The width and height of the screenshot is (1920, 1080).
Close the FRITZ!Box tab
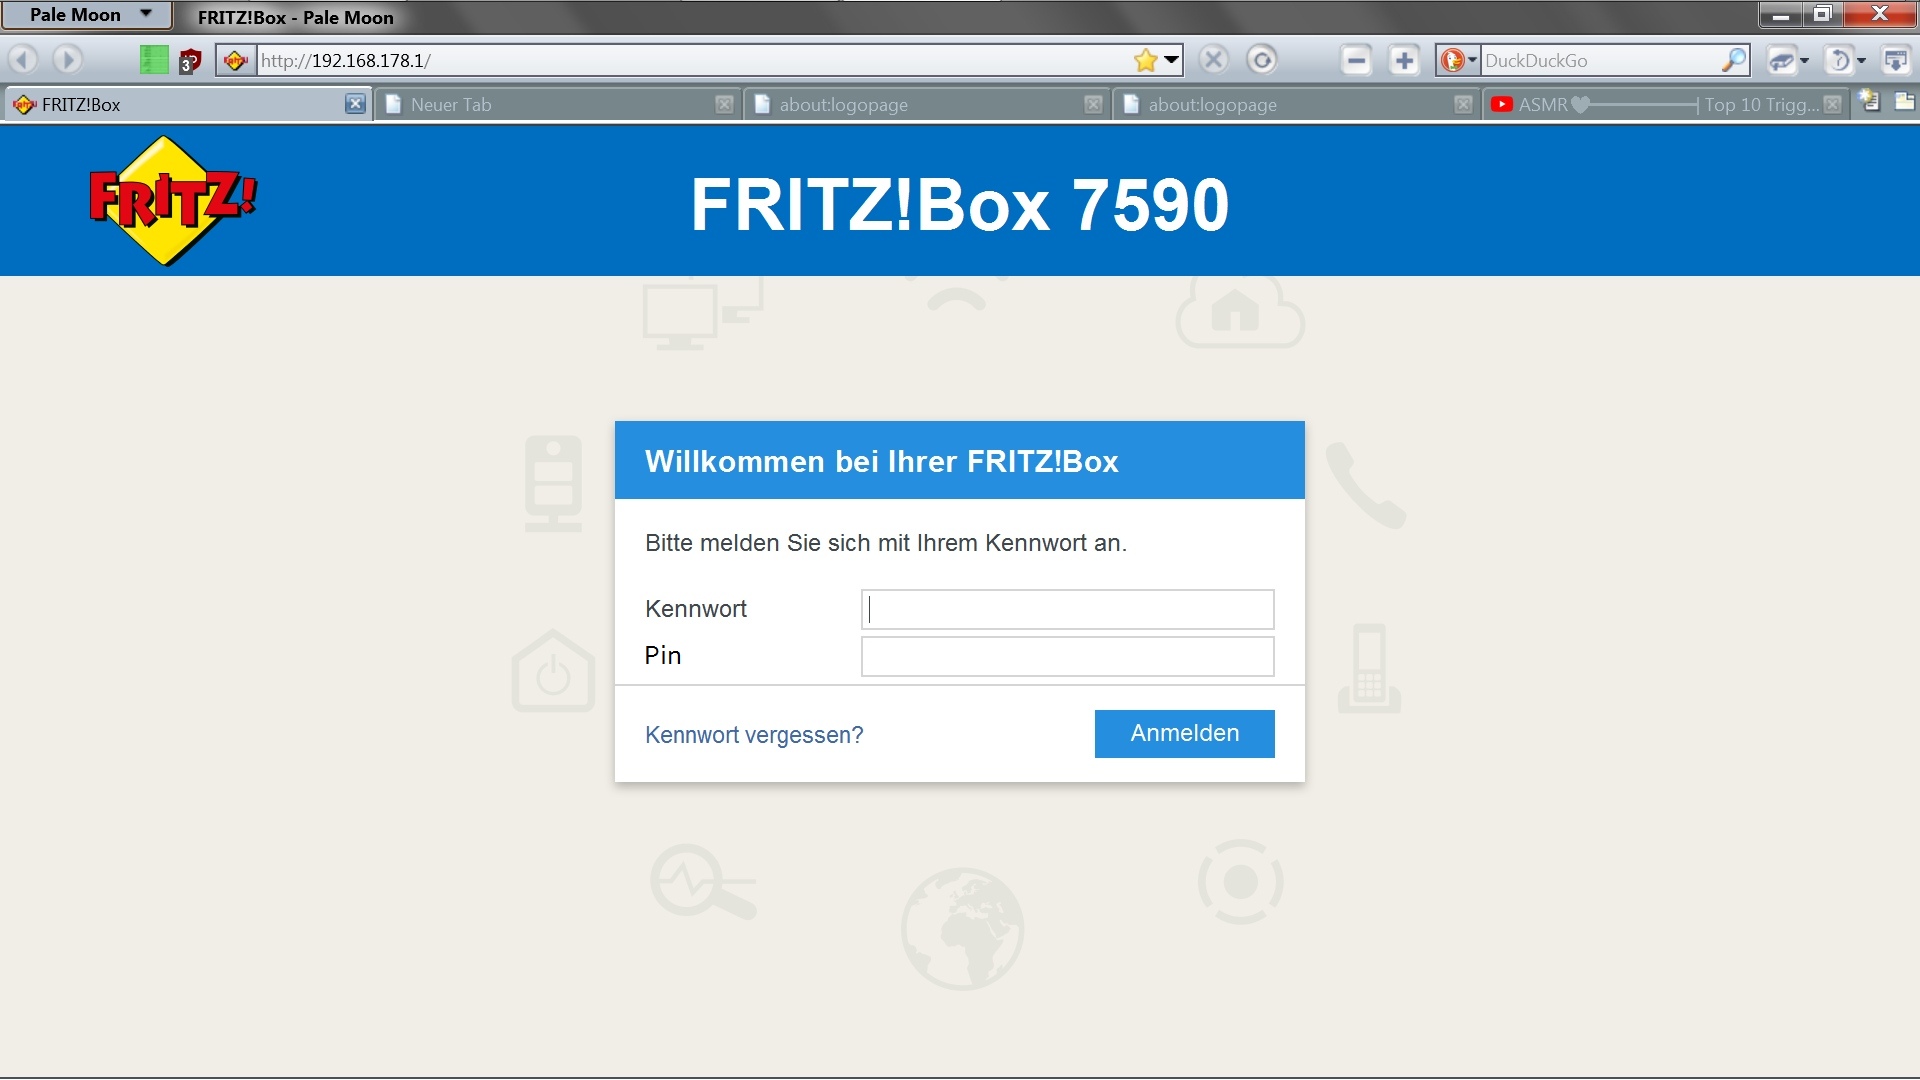355,104
